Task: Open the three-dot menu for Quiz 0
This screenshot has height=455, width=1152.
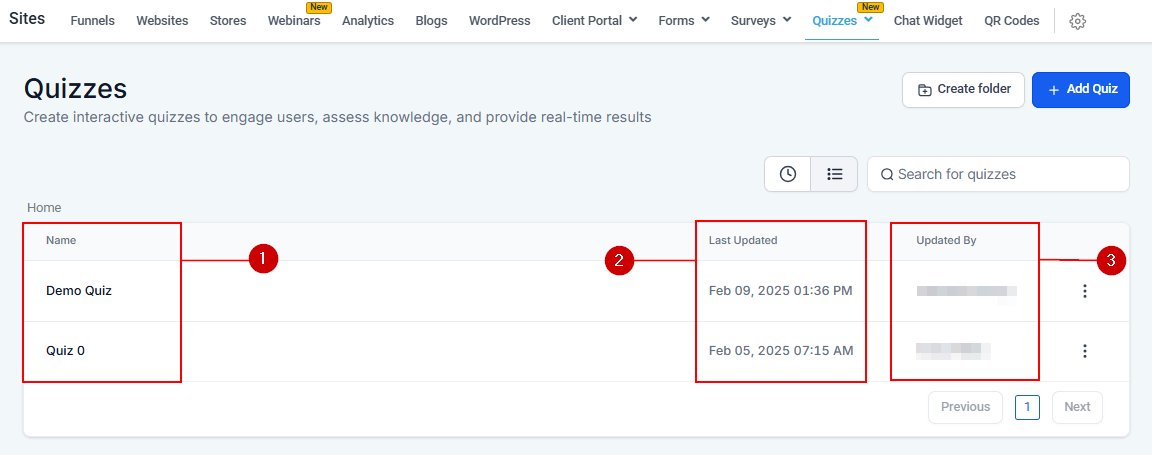Action: [1084, 351]
